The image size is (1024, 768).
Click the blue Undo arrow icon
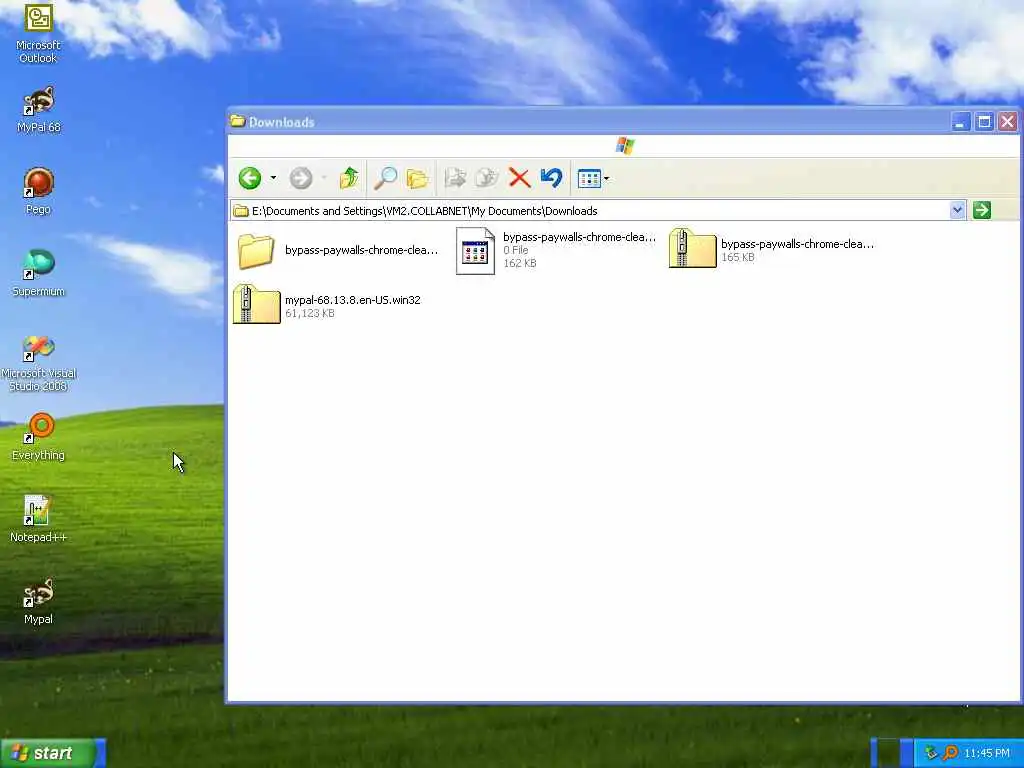[551, 178]
